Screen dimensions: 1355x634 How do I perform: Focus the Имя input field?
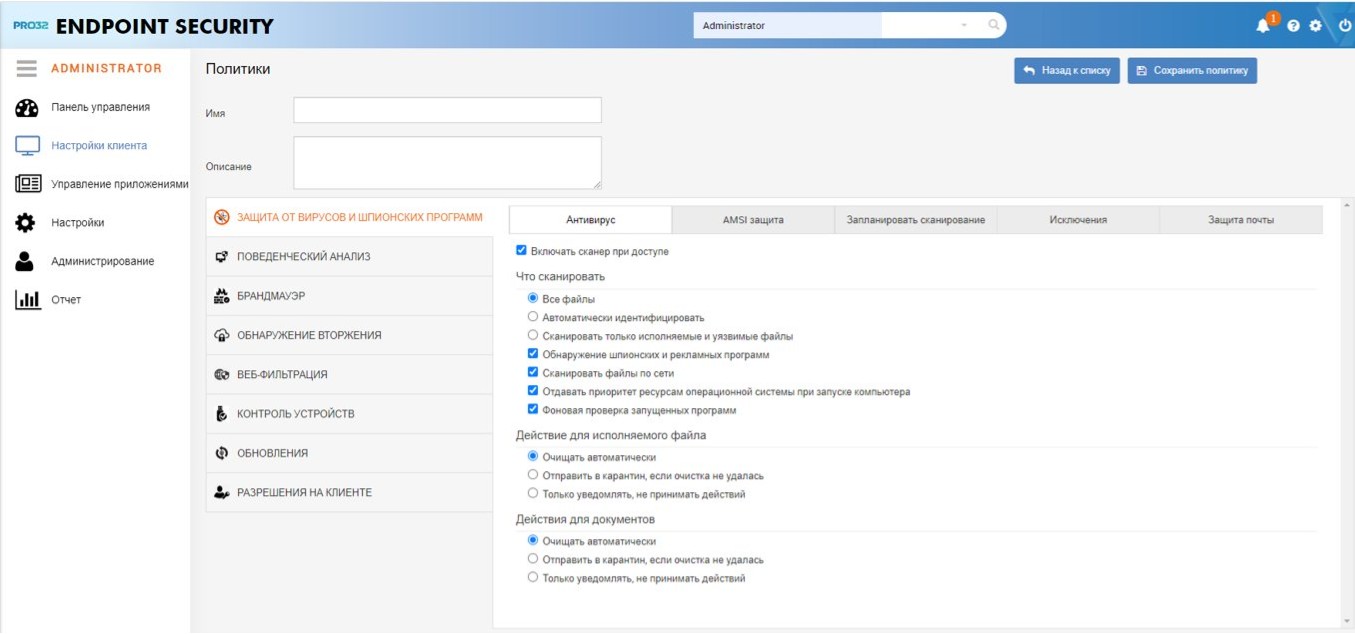(x=447, y=110)
